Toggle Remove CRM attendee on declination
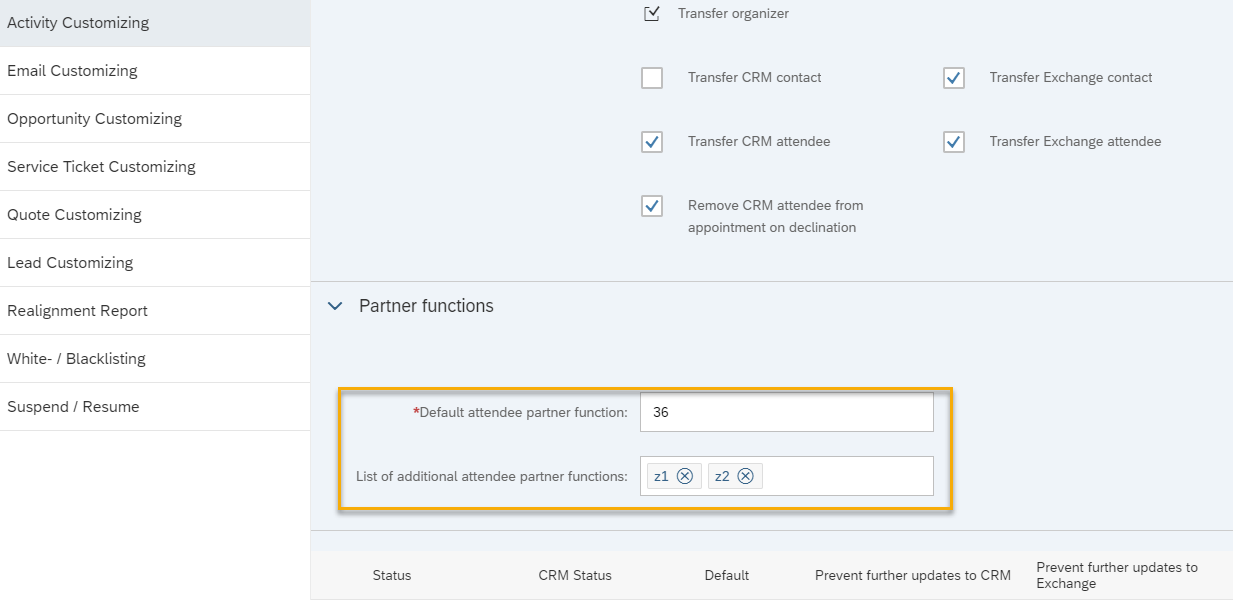This screenshot has width=1233, height=600. [x=652, y=206]
